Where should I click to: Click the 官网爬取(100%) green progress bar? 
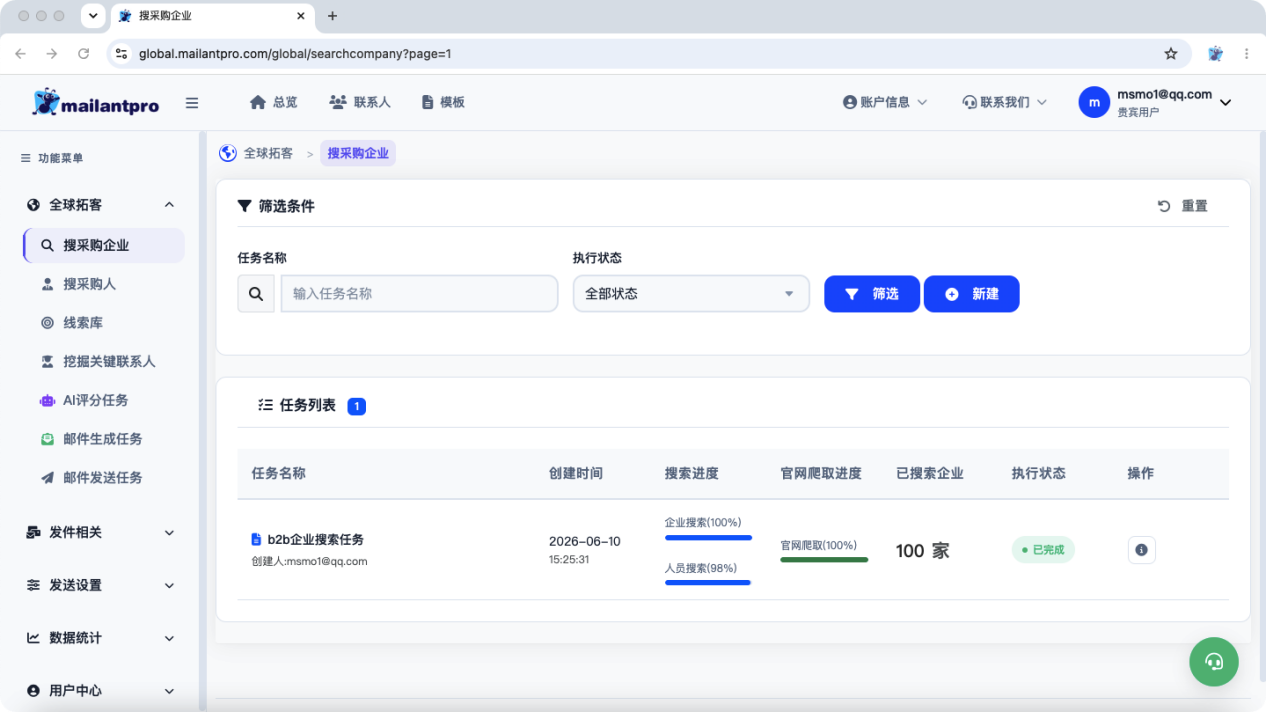824,560
